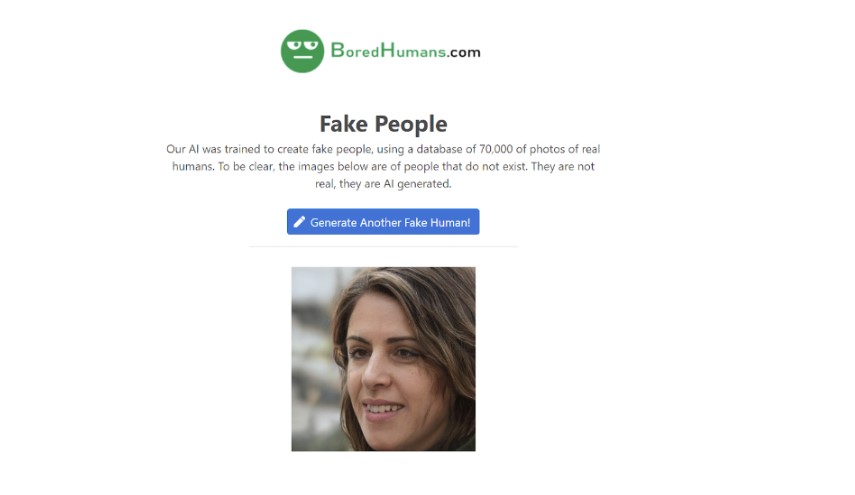Click the pencil icon on the blue button
This screenshot has width=855, height=495.
(299, 222)
